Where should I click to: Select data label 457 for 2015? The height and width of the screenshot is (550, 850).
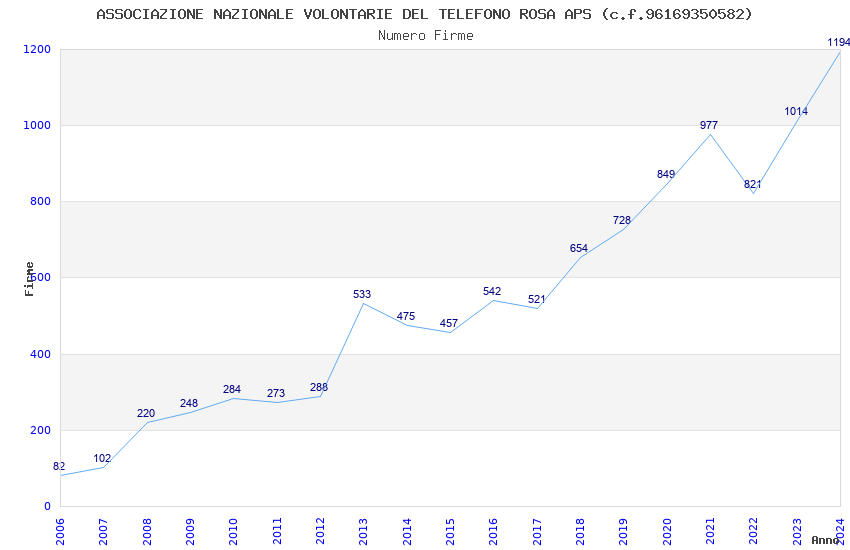449,323
